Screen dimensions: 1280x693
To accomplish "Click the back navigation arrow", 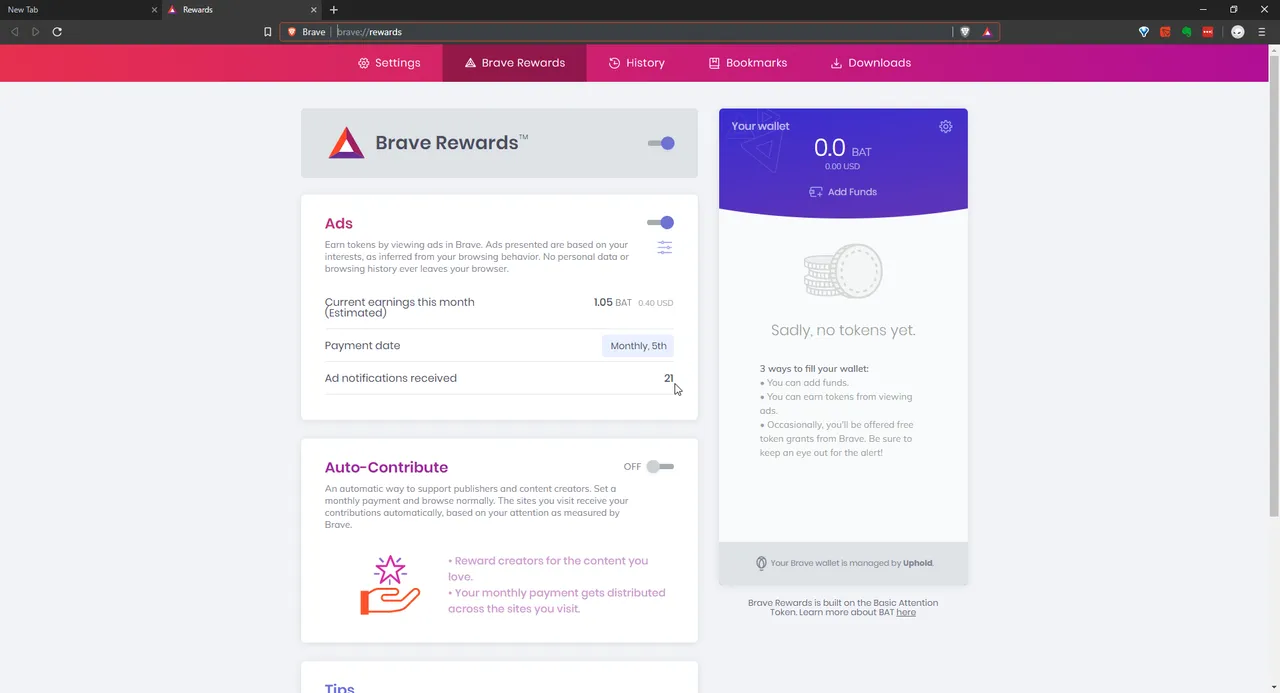I will click(x=14, y=32).
